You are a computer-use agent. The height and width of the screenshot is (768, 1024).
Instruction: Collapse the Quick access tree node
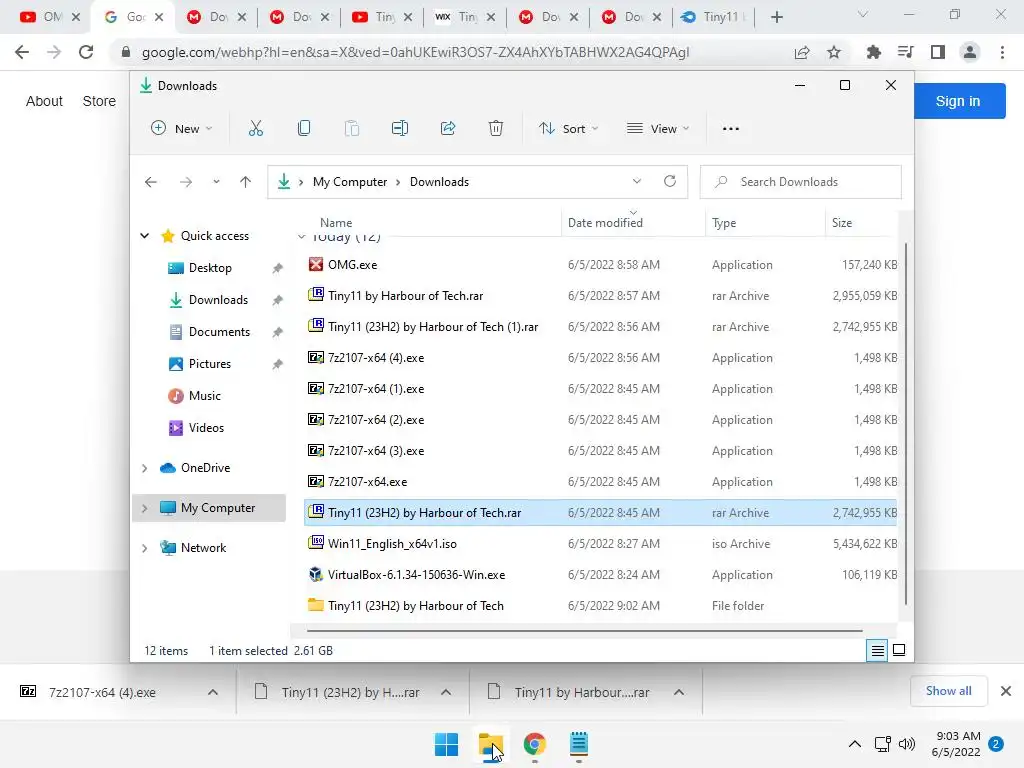144,236
